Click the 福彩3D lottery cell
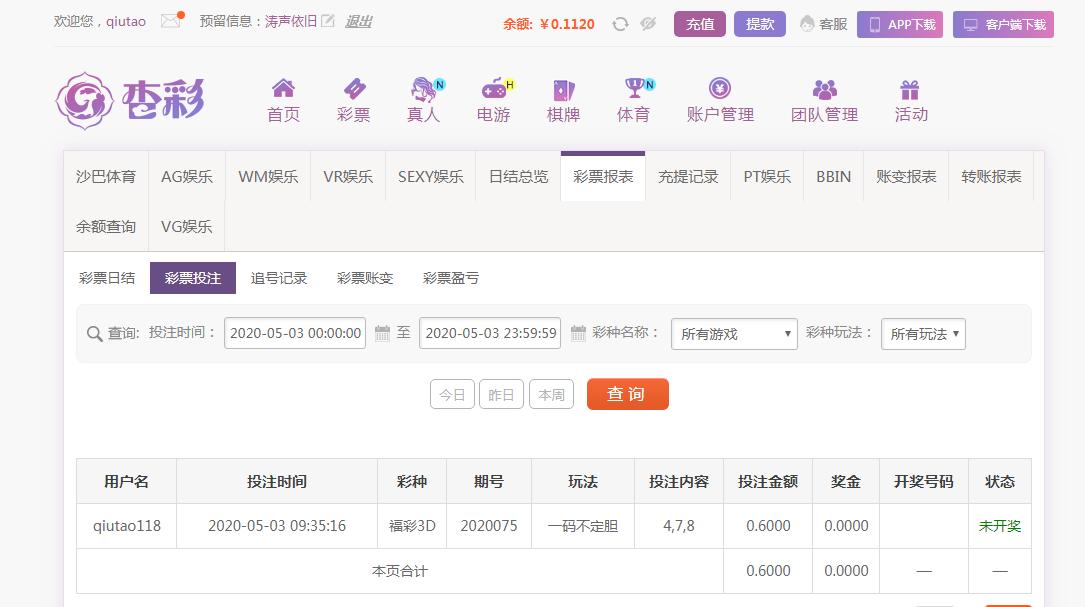 coord(412,526)
